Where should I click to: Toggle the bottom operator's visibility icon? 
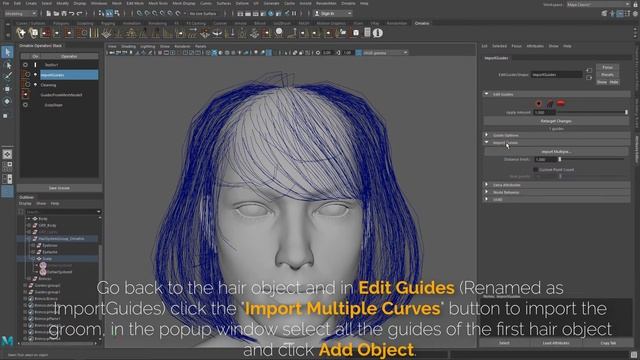pyautogui.click(x=25, y=105)
